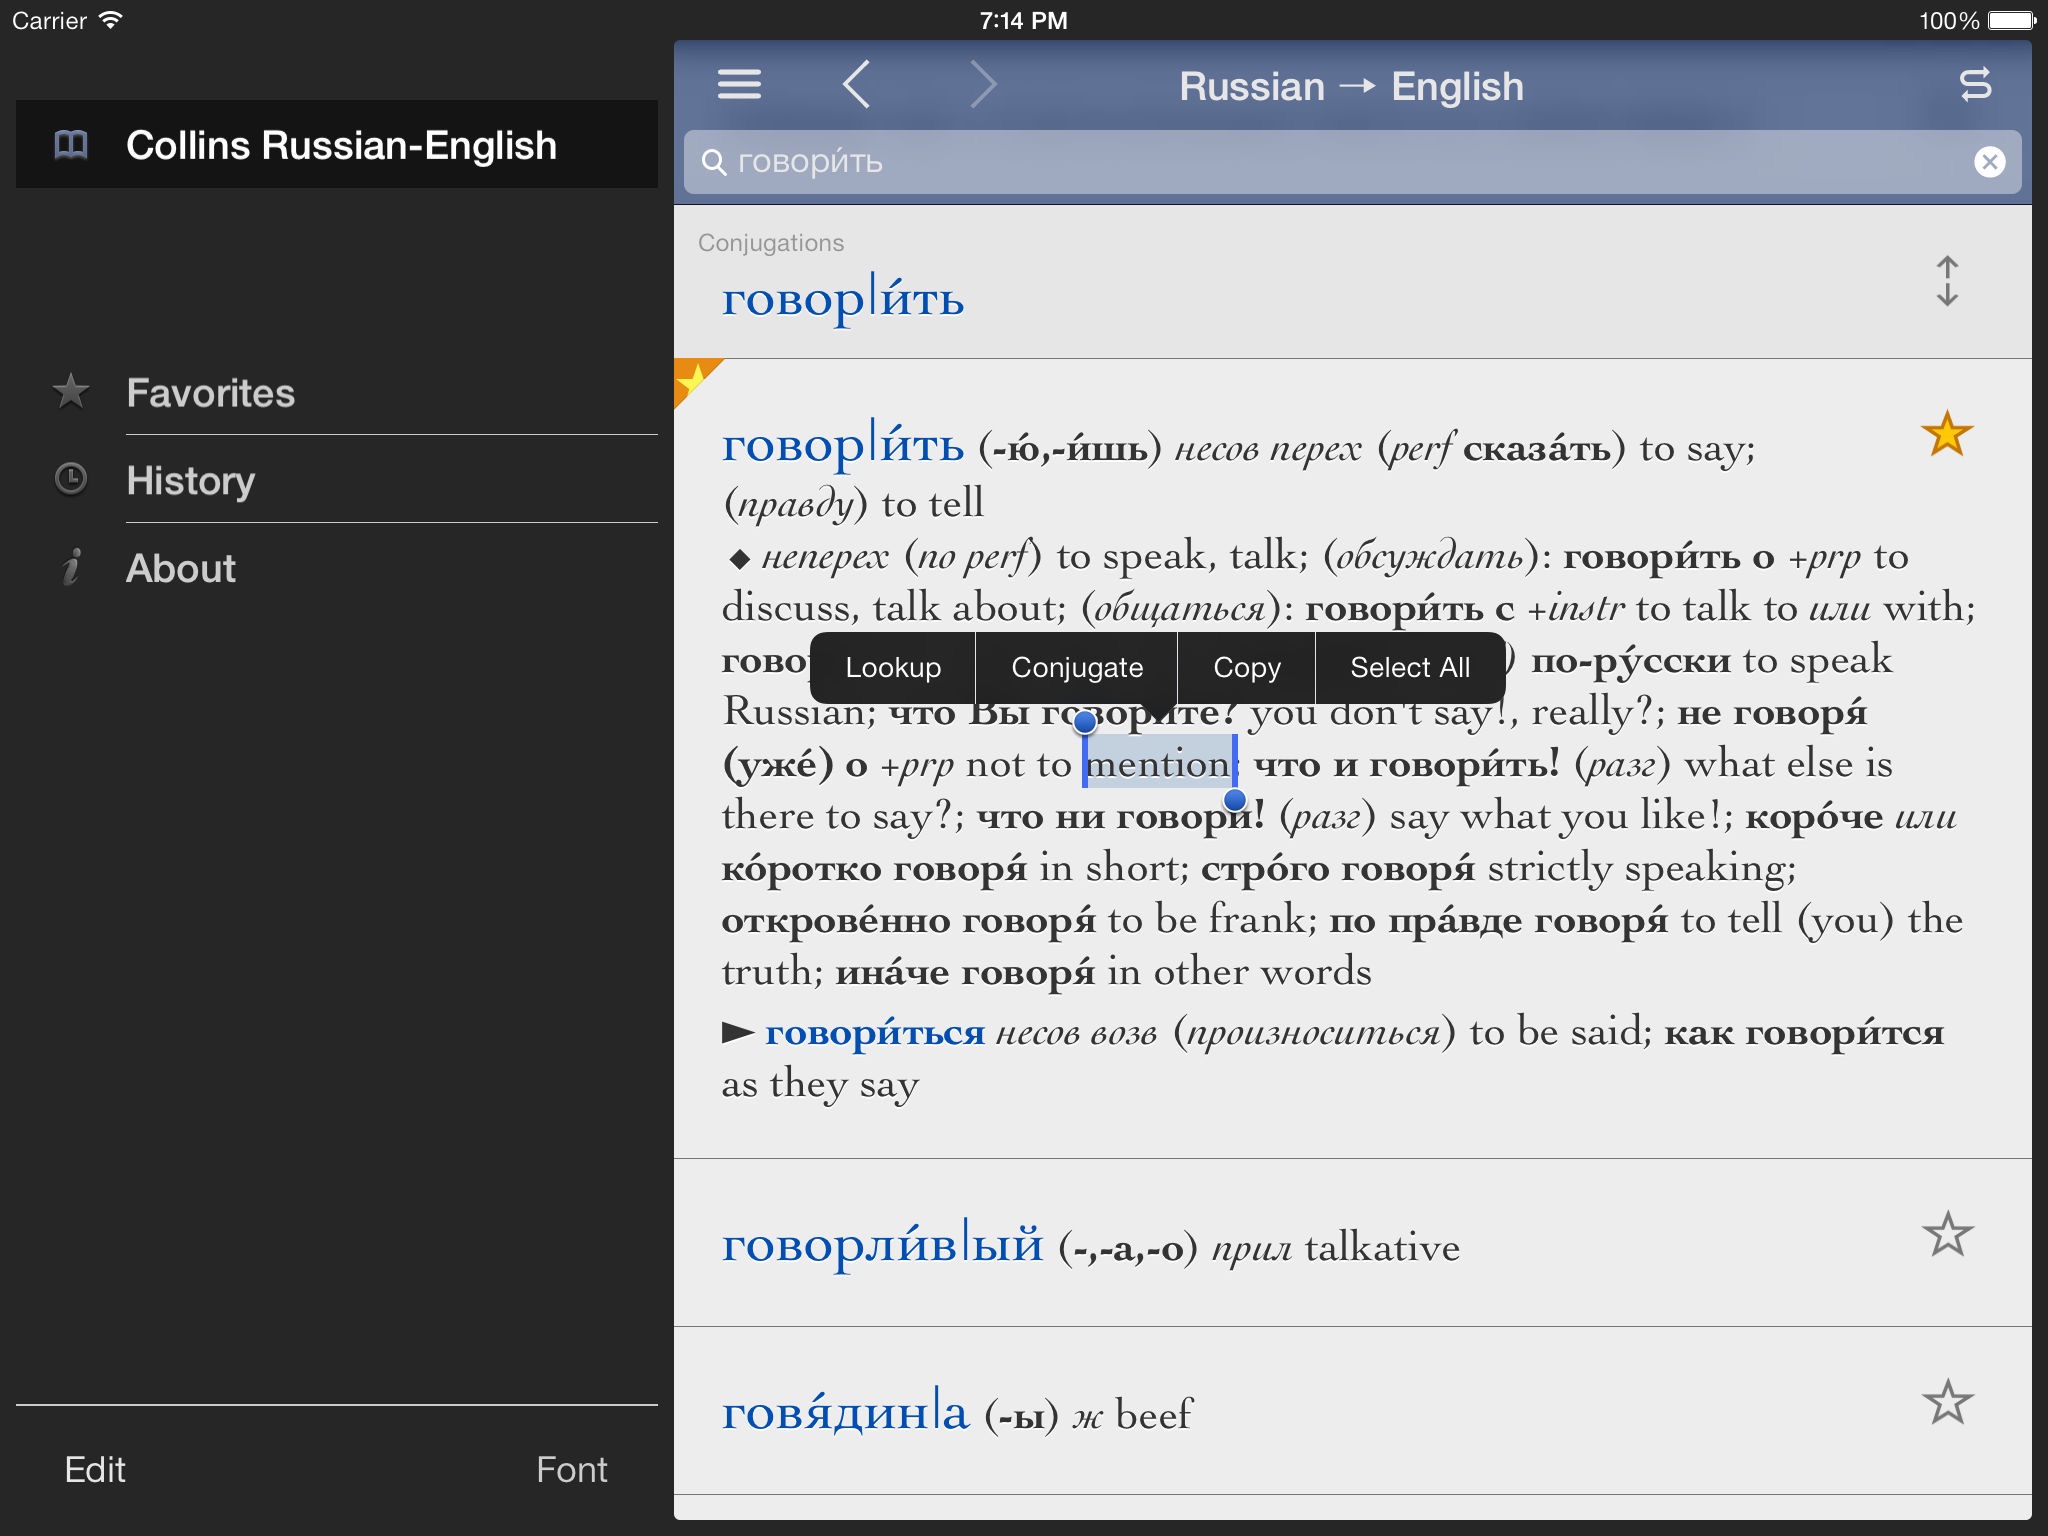2048x1536 pixels.
Task: Clear the search field text
Action: tap(1989, 162)
